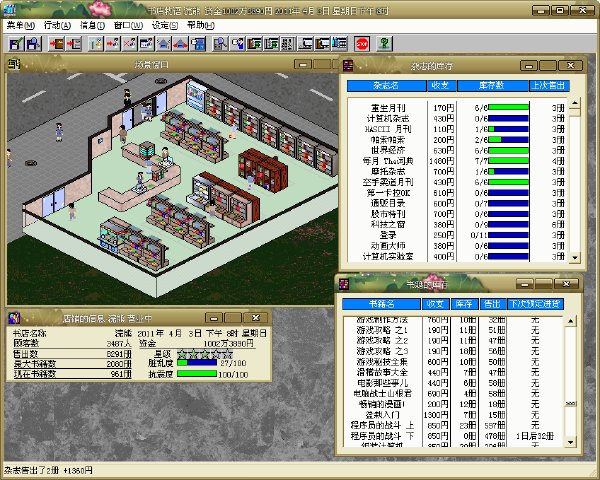Click the clerk with calendar schedule icon

point(147,44)
